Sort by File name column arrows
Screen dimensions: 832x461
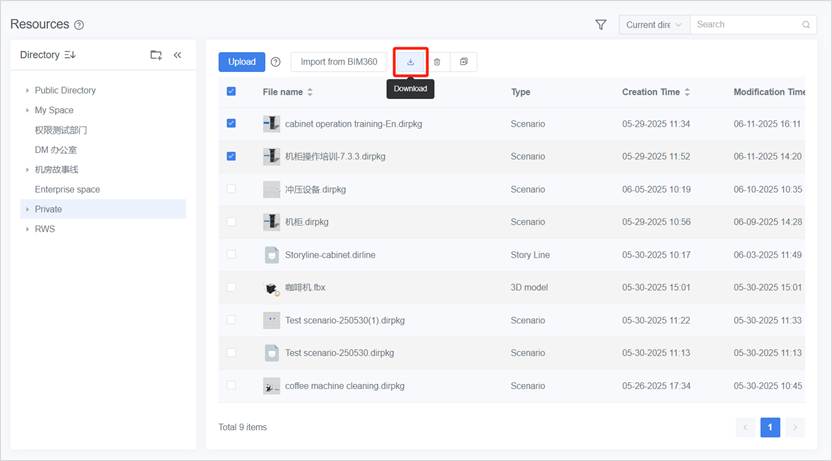[x=310, y=92]
